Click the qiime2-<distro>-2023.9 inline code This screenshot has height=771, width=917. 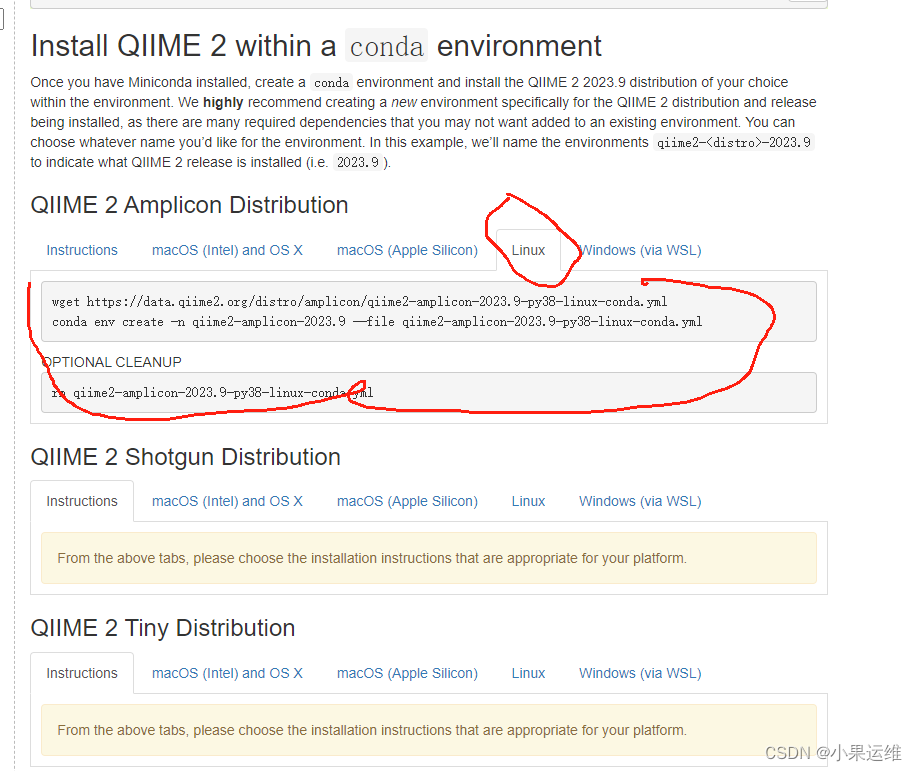coord(733,142)
